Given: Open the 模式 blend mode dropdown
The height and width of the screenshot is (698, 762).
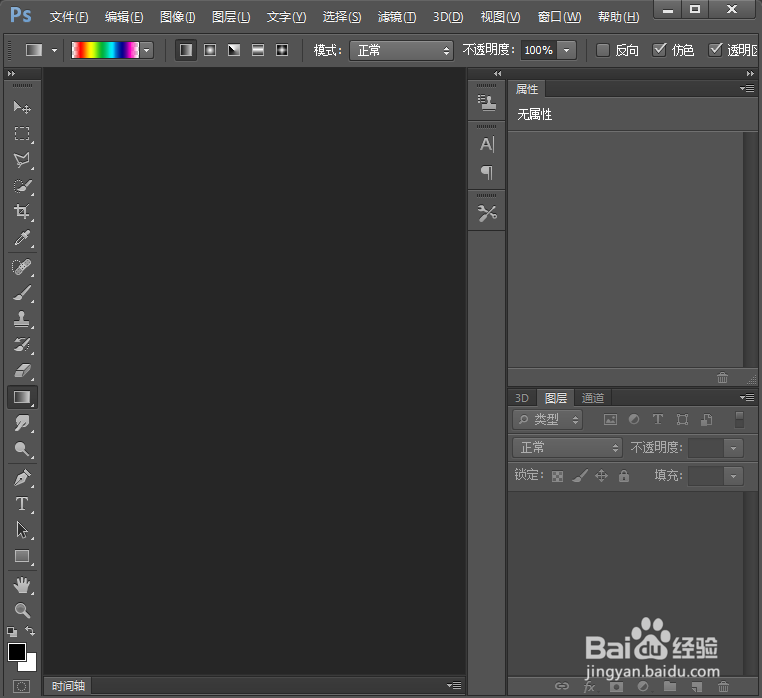Looking at the screenshot, I should tap(401, 51).
